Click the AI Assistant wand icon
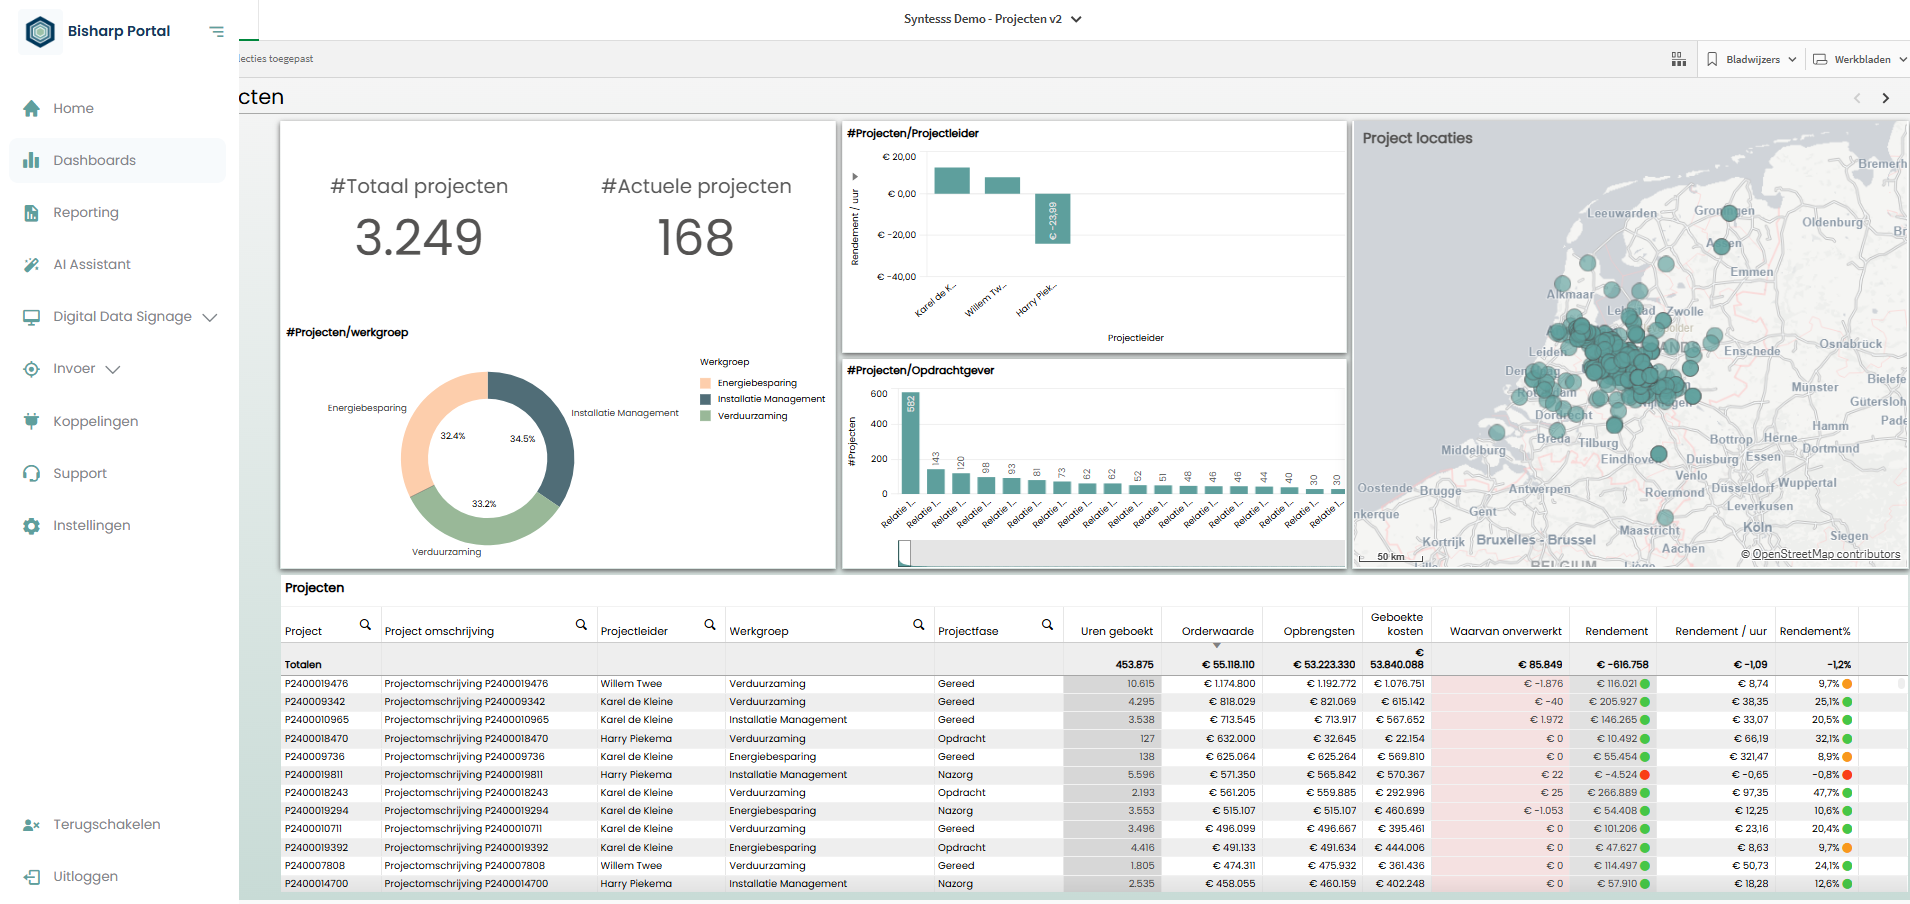Image resolution: width=1910 pixels, height=904 pixels. click(x=32, y=264)
